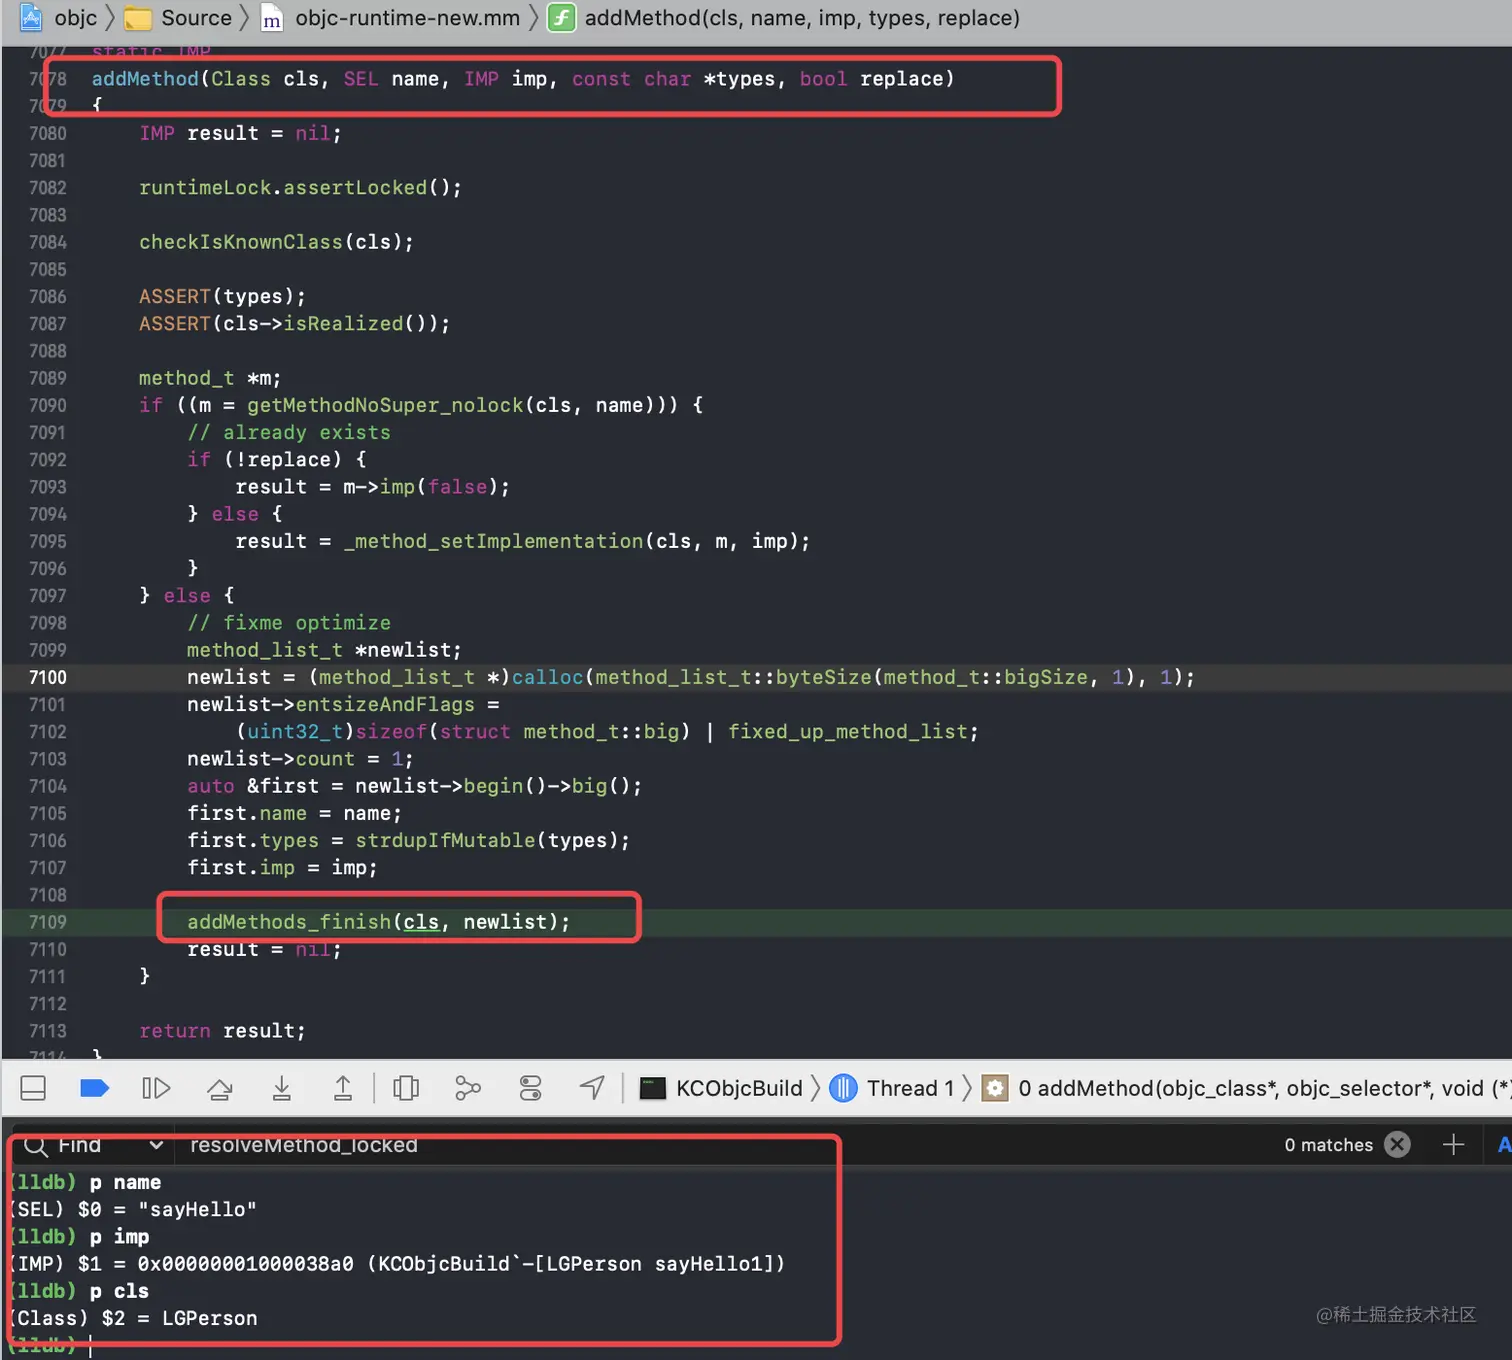Click the Simulate Location arrow icon
Screen dimensions: 1512x1360
pos(592,1088)
